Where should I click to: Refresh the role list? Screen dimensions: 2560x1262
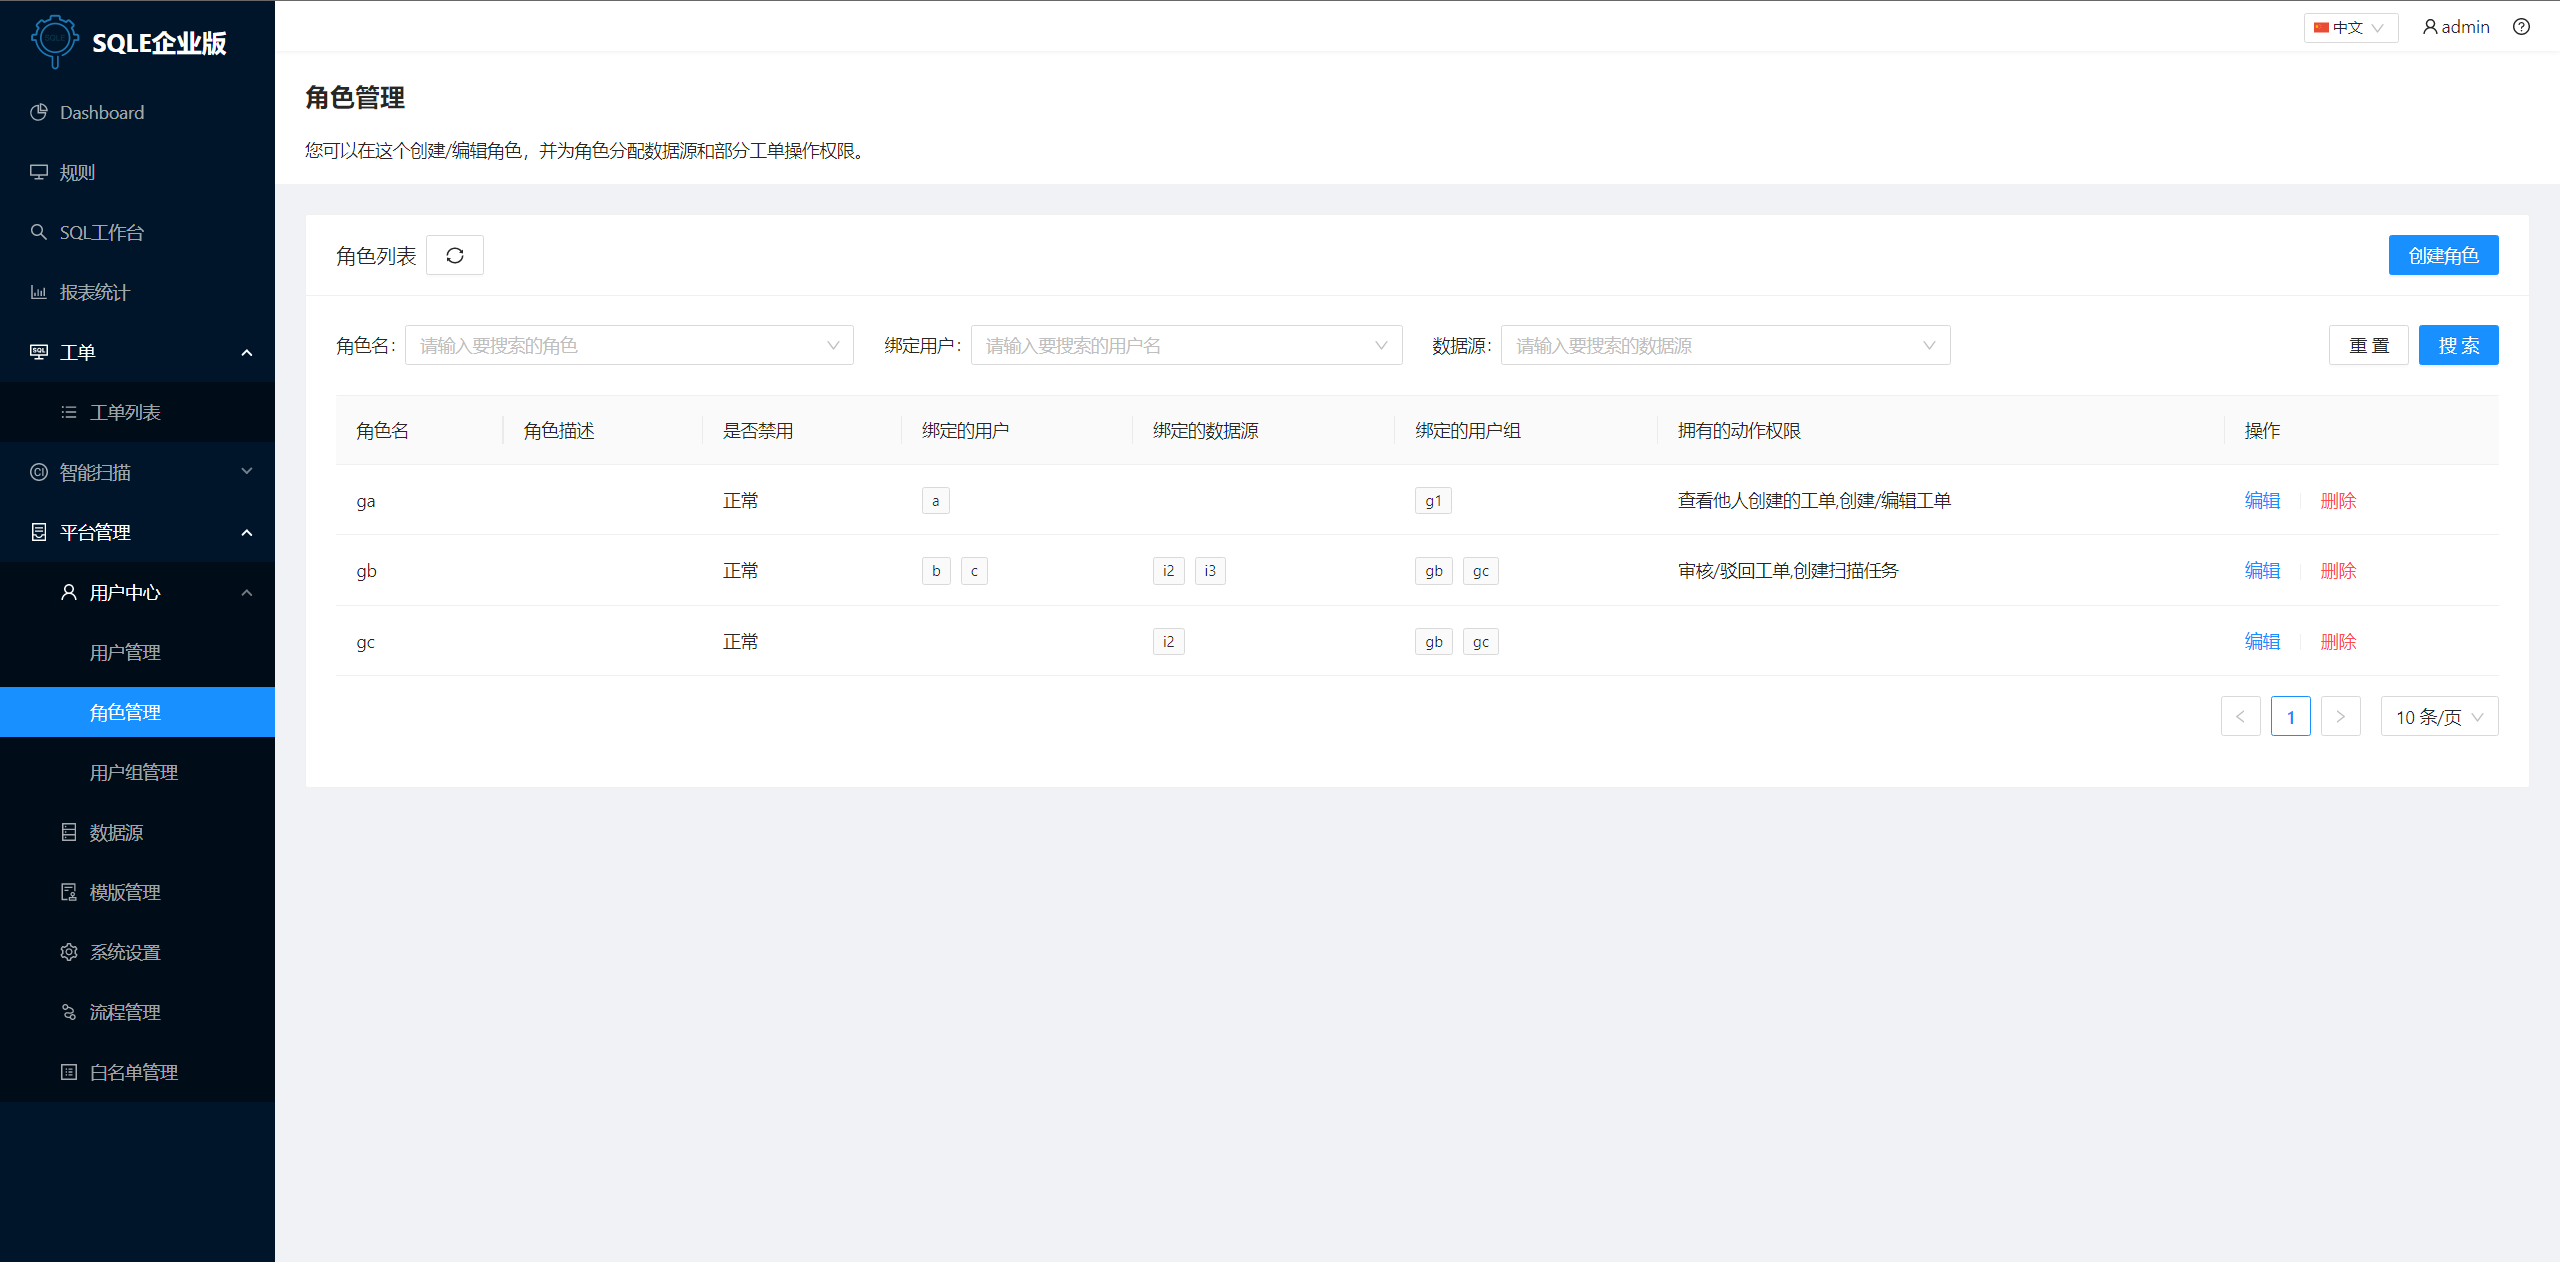[x=455, y=255]
